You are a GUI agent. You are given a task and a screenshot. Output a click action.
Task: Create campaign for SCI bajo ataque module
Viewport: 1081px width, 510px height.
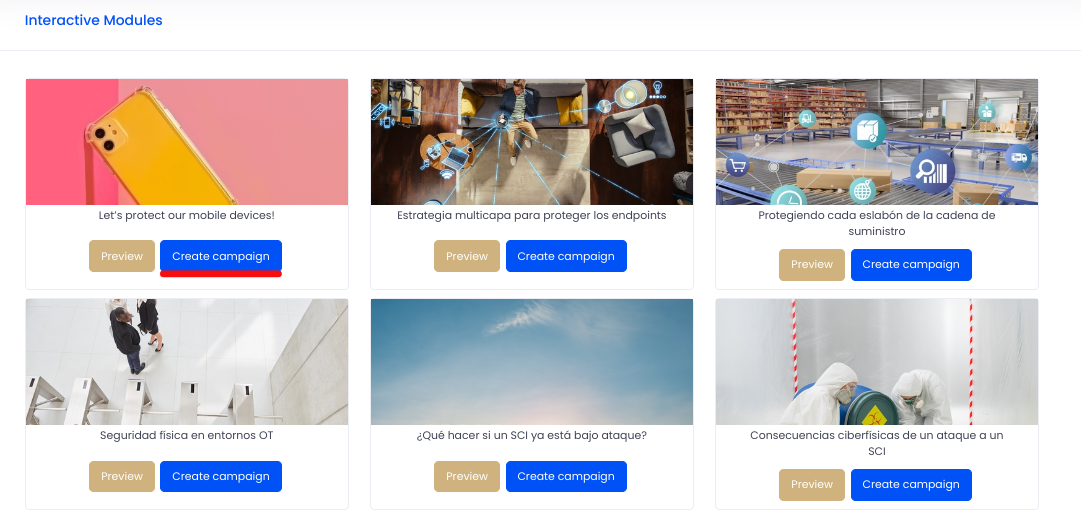tap(566, 476)
